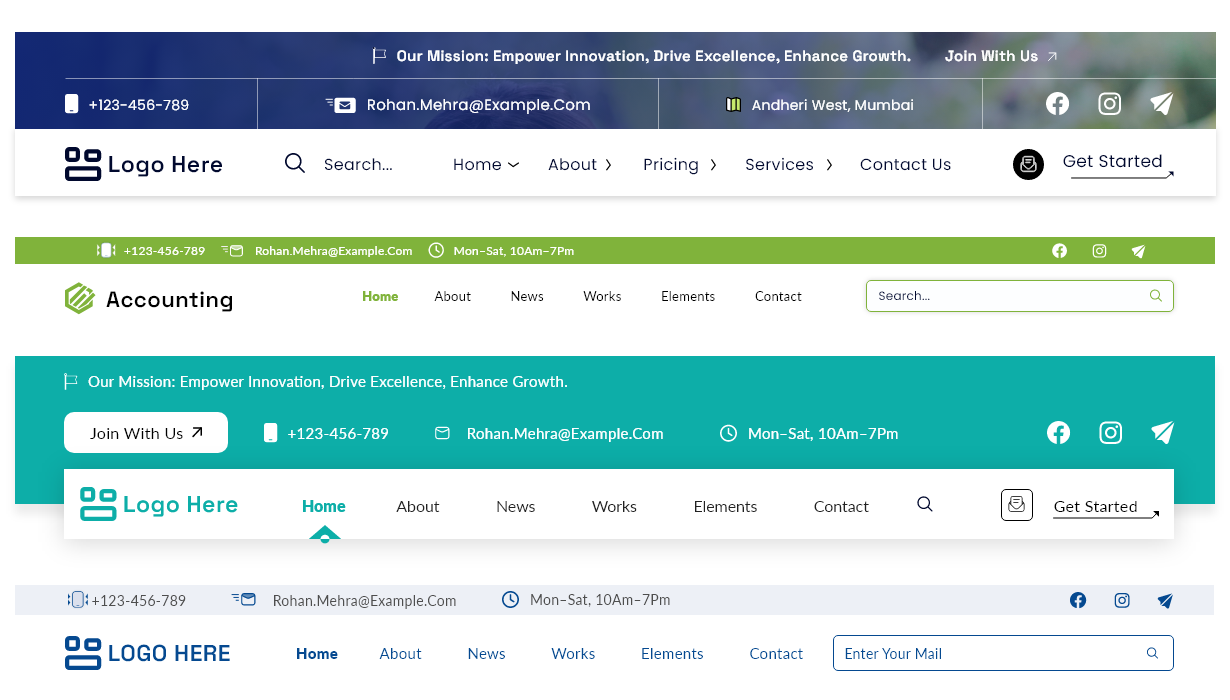This screenshot has height=700, width=1230.
Task: Click Facebook icon in the light blue bottom bar
Action: (x=1077, y=601)
